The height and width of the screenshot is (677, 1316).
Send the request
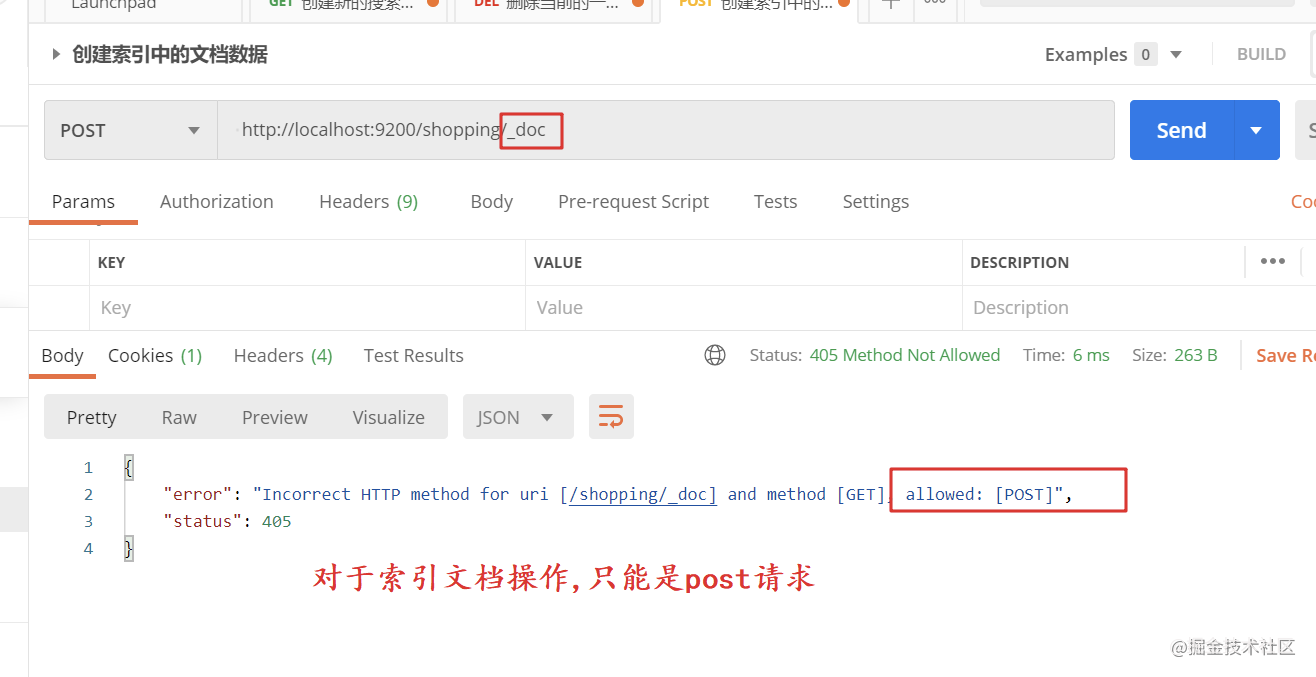tap(1182, 130)
